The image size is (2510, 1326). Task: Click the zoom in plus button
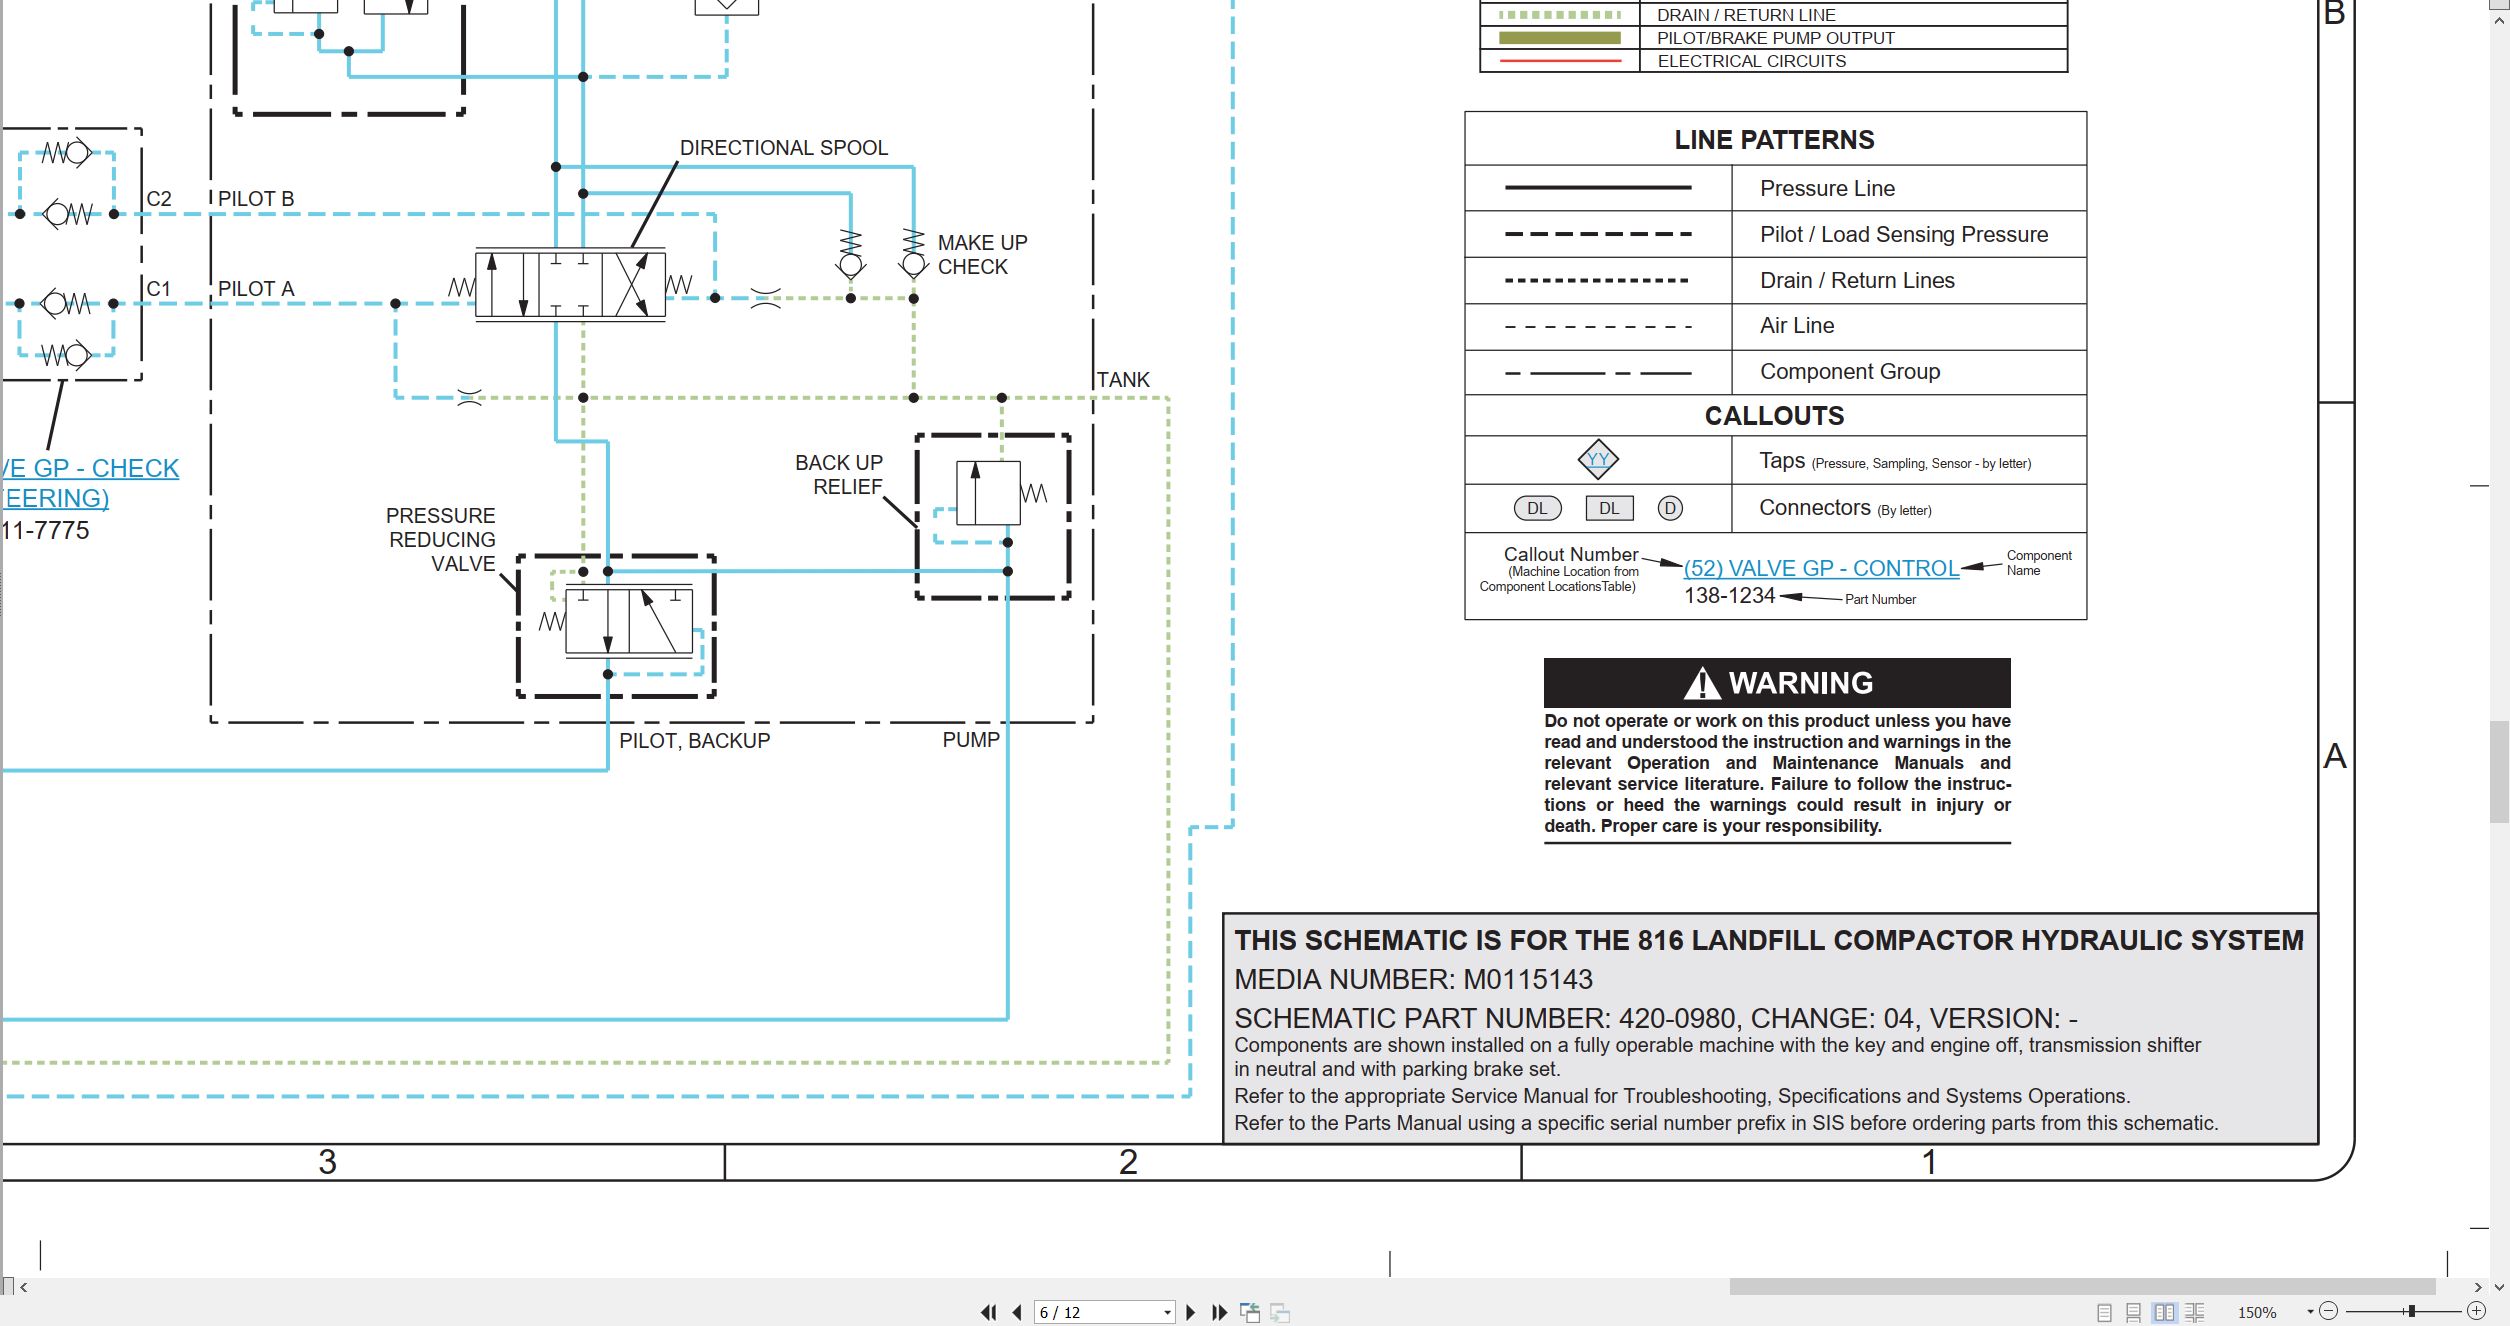tap(2476, 1311)
